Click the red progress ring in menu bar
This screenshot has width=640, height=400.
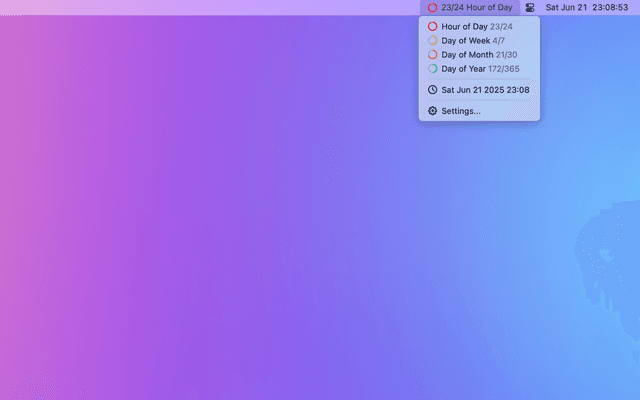click(432, 7)
